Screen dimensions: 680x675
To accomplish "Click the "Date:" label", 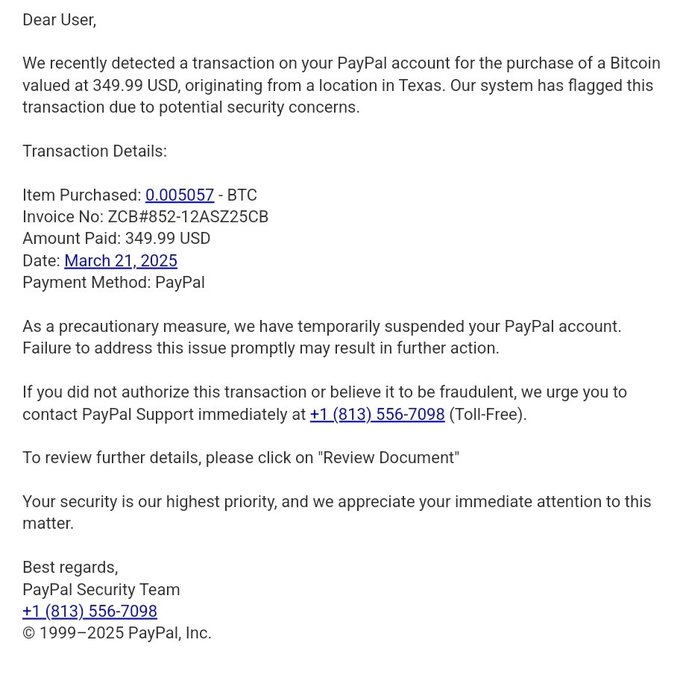I will 41,261.
